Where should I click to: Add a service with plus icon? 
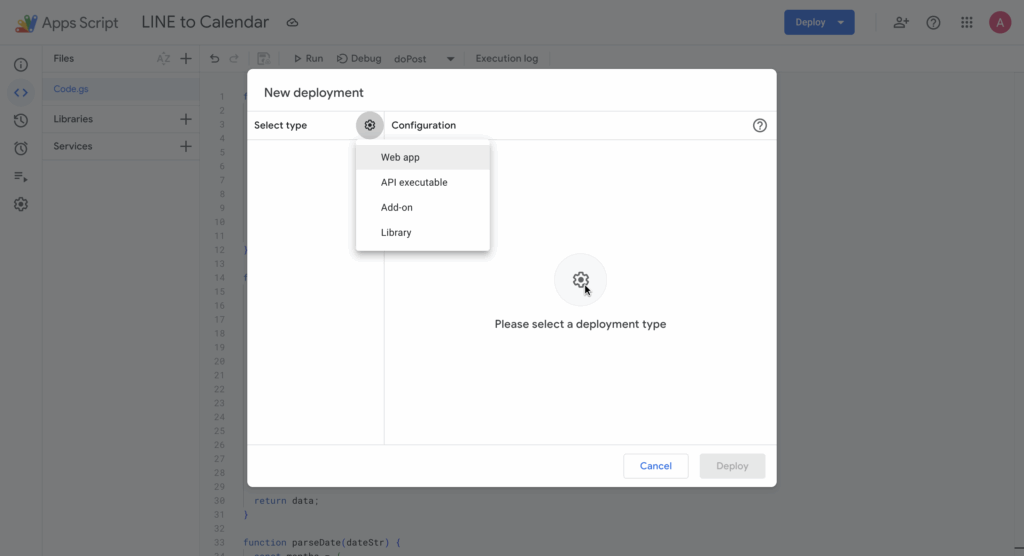point(185,146)
